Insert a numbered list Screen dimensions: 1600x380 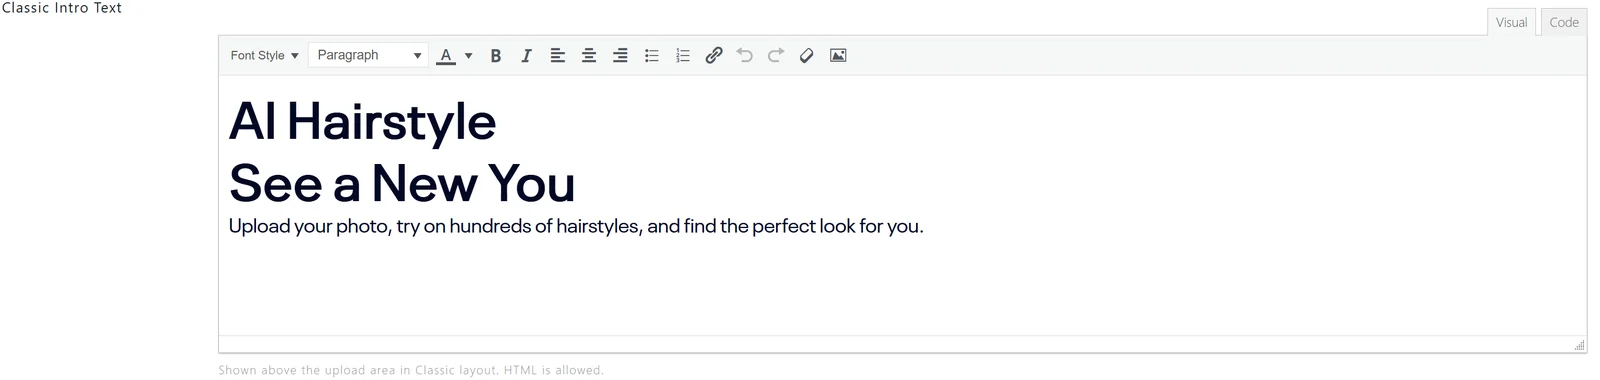point(683,55)
